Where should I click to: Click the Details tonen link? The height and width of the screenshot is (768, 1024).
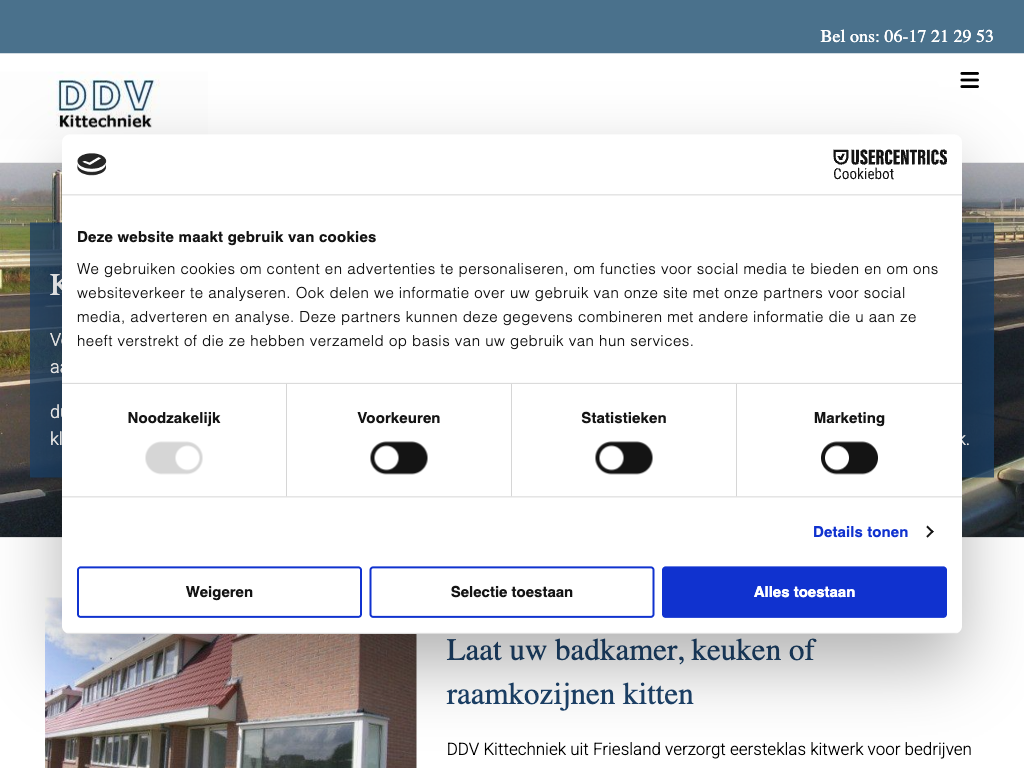[860, 532]
